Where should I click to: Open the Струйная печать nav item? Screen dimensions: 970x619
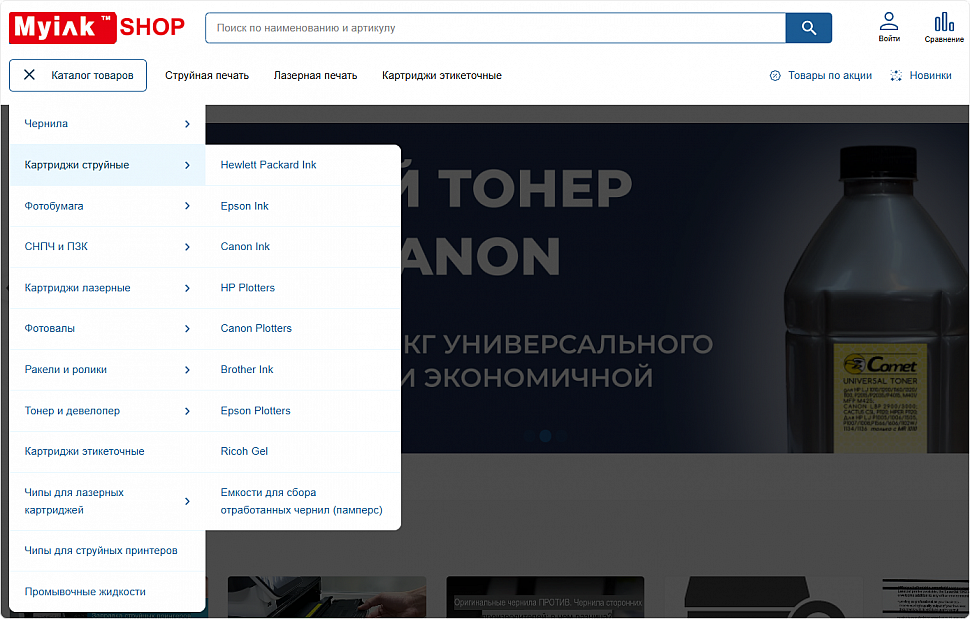click(207, 76)
